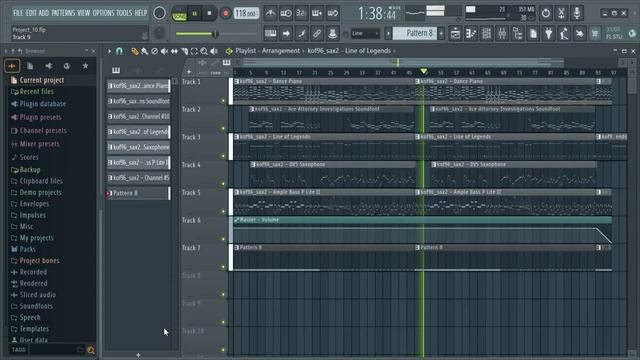640x360 pixels.
Task: Click the stamp tool icon in toolbar
Action: 332,33
